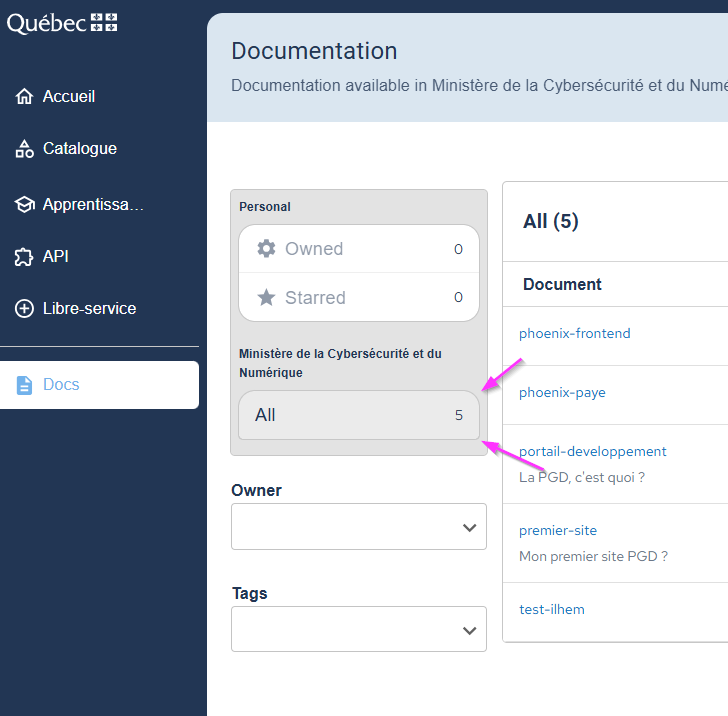The width and height of the screenshot is (728, 716).
Task: Click the Catalogue shapes icon
Action: (x=25, y=149)
